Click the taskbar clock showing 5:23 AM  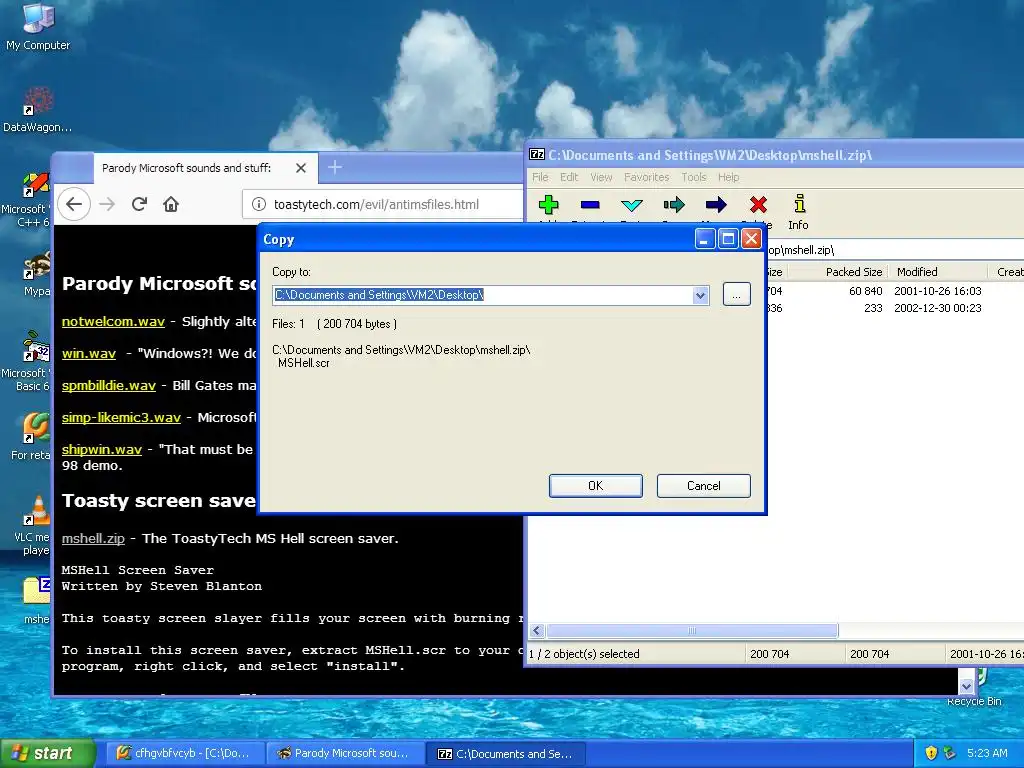point(987,753)
